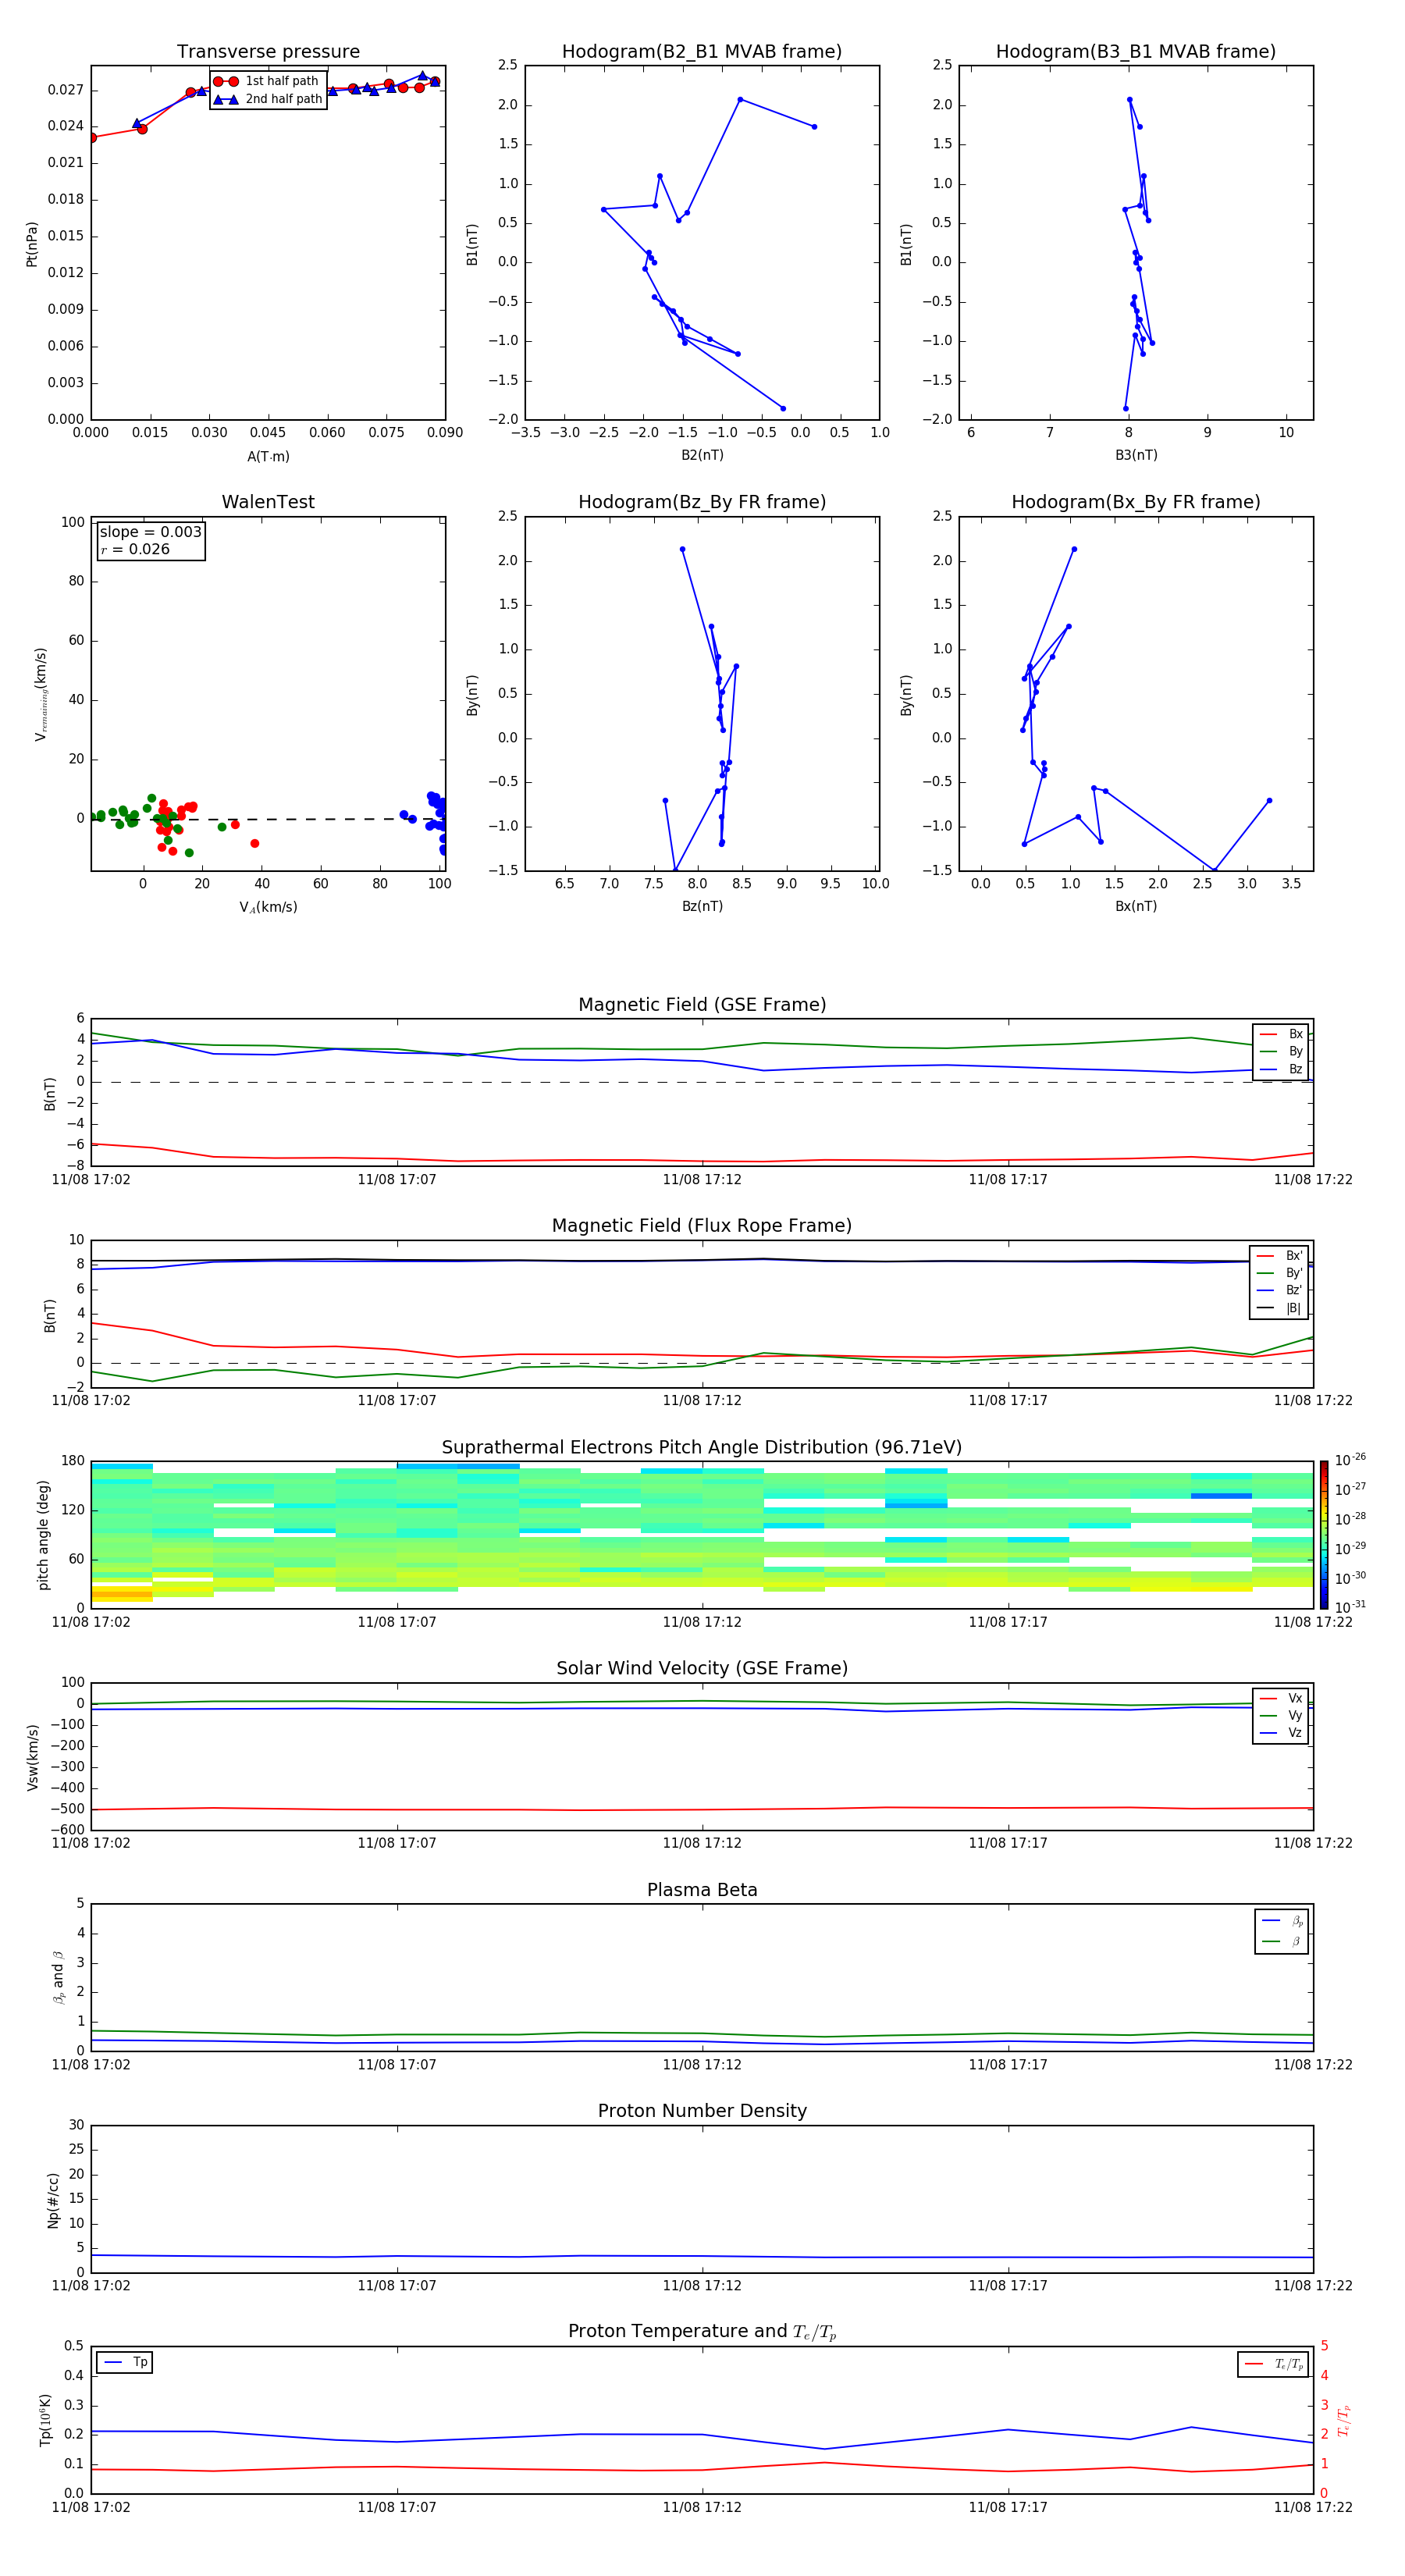Click the 'V_A(km/s)' x-axis label

[x=268, y=907]
